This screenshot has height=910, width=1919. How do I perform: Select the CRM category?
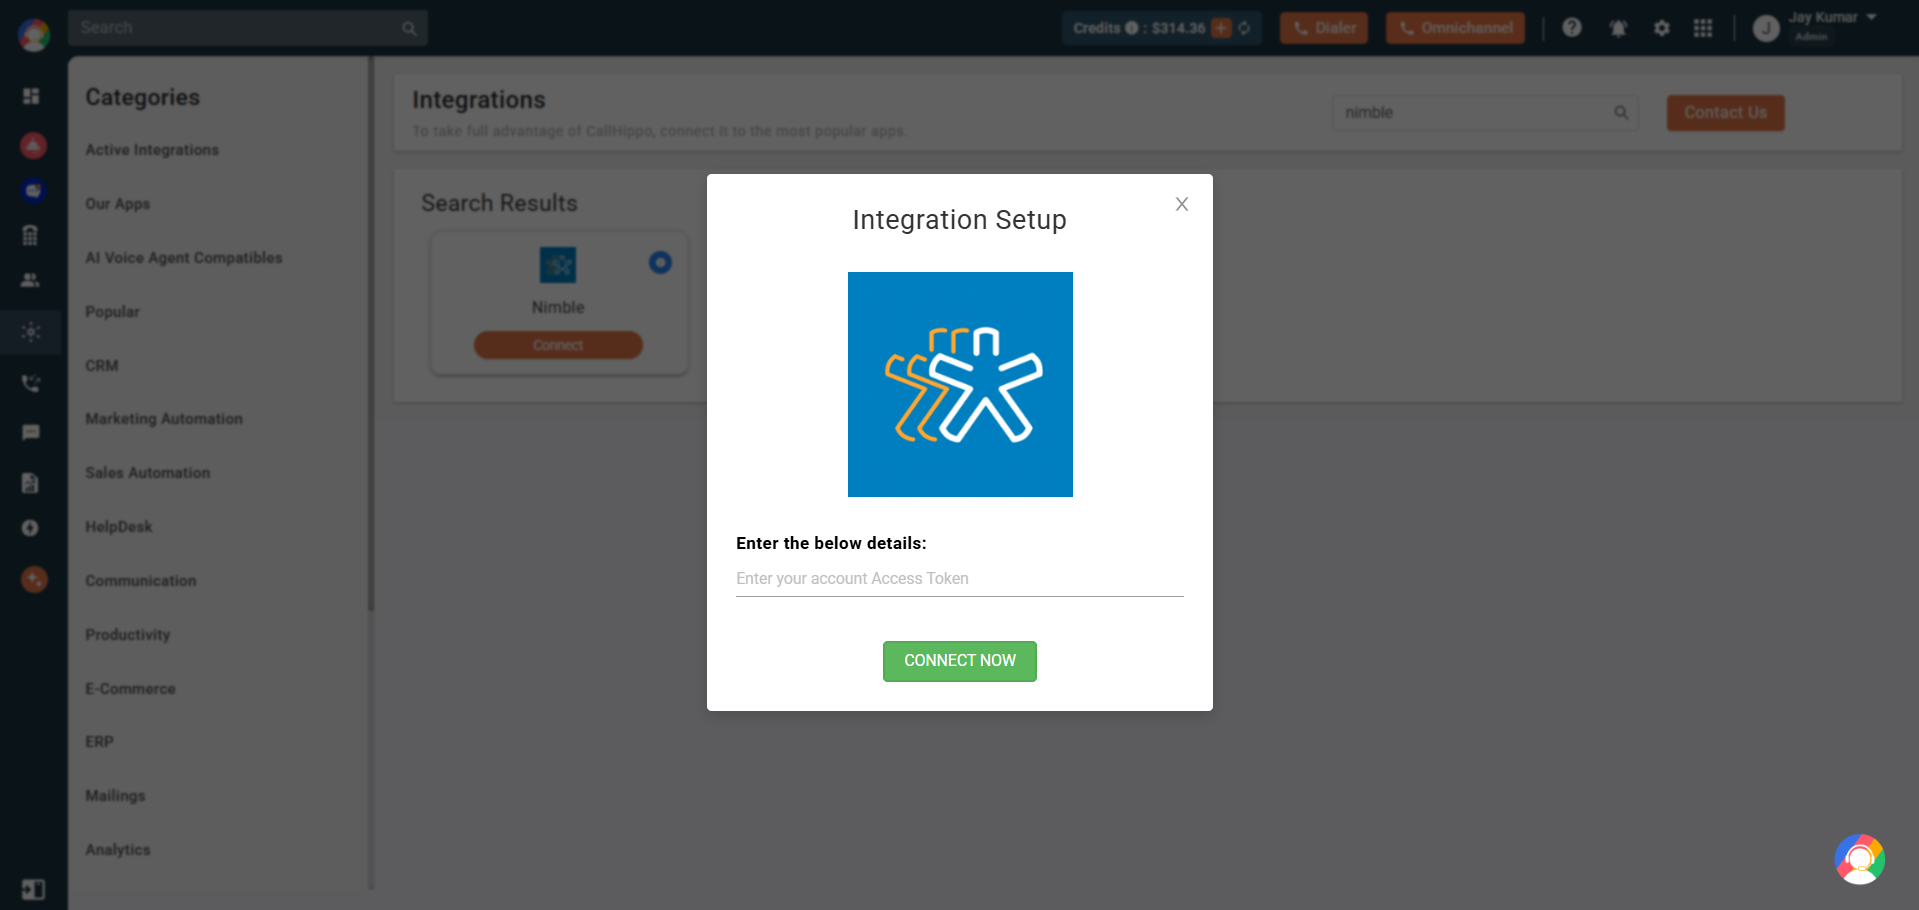click(x=102, y=366)
